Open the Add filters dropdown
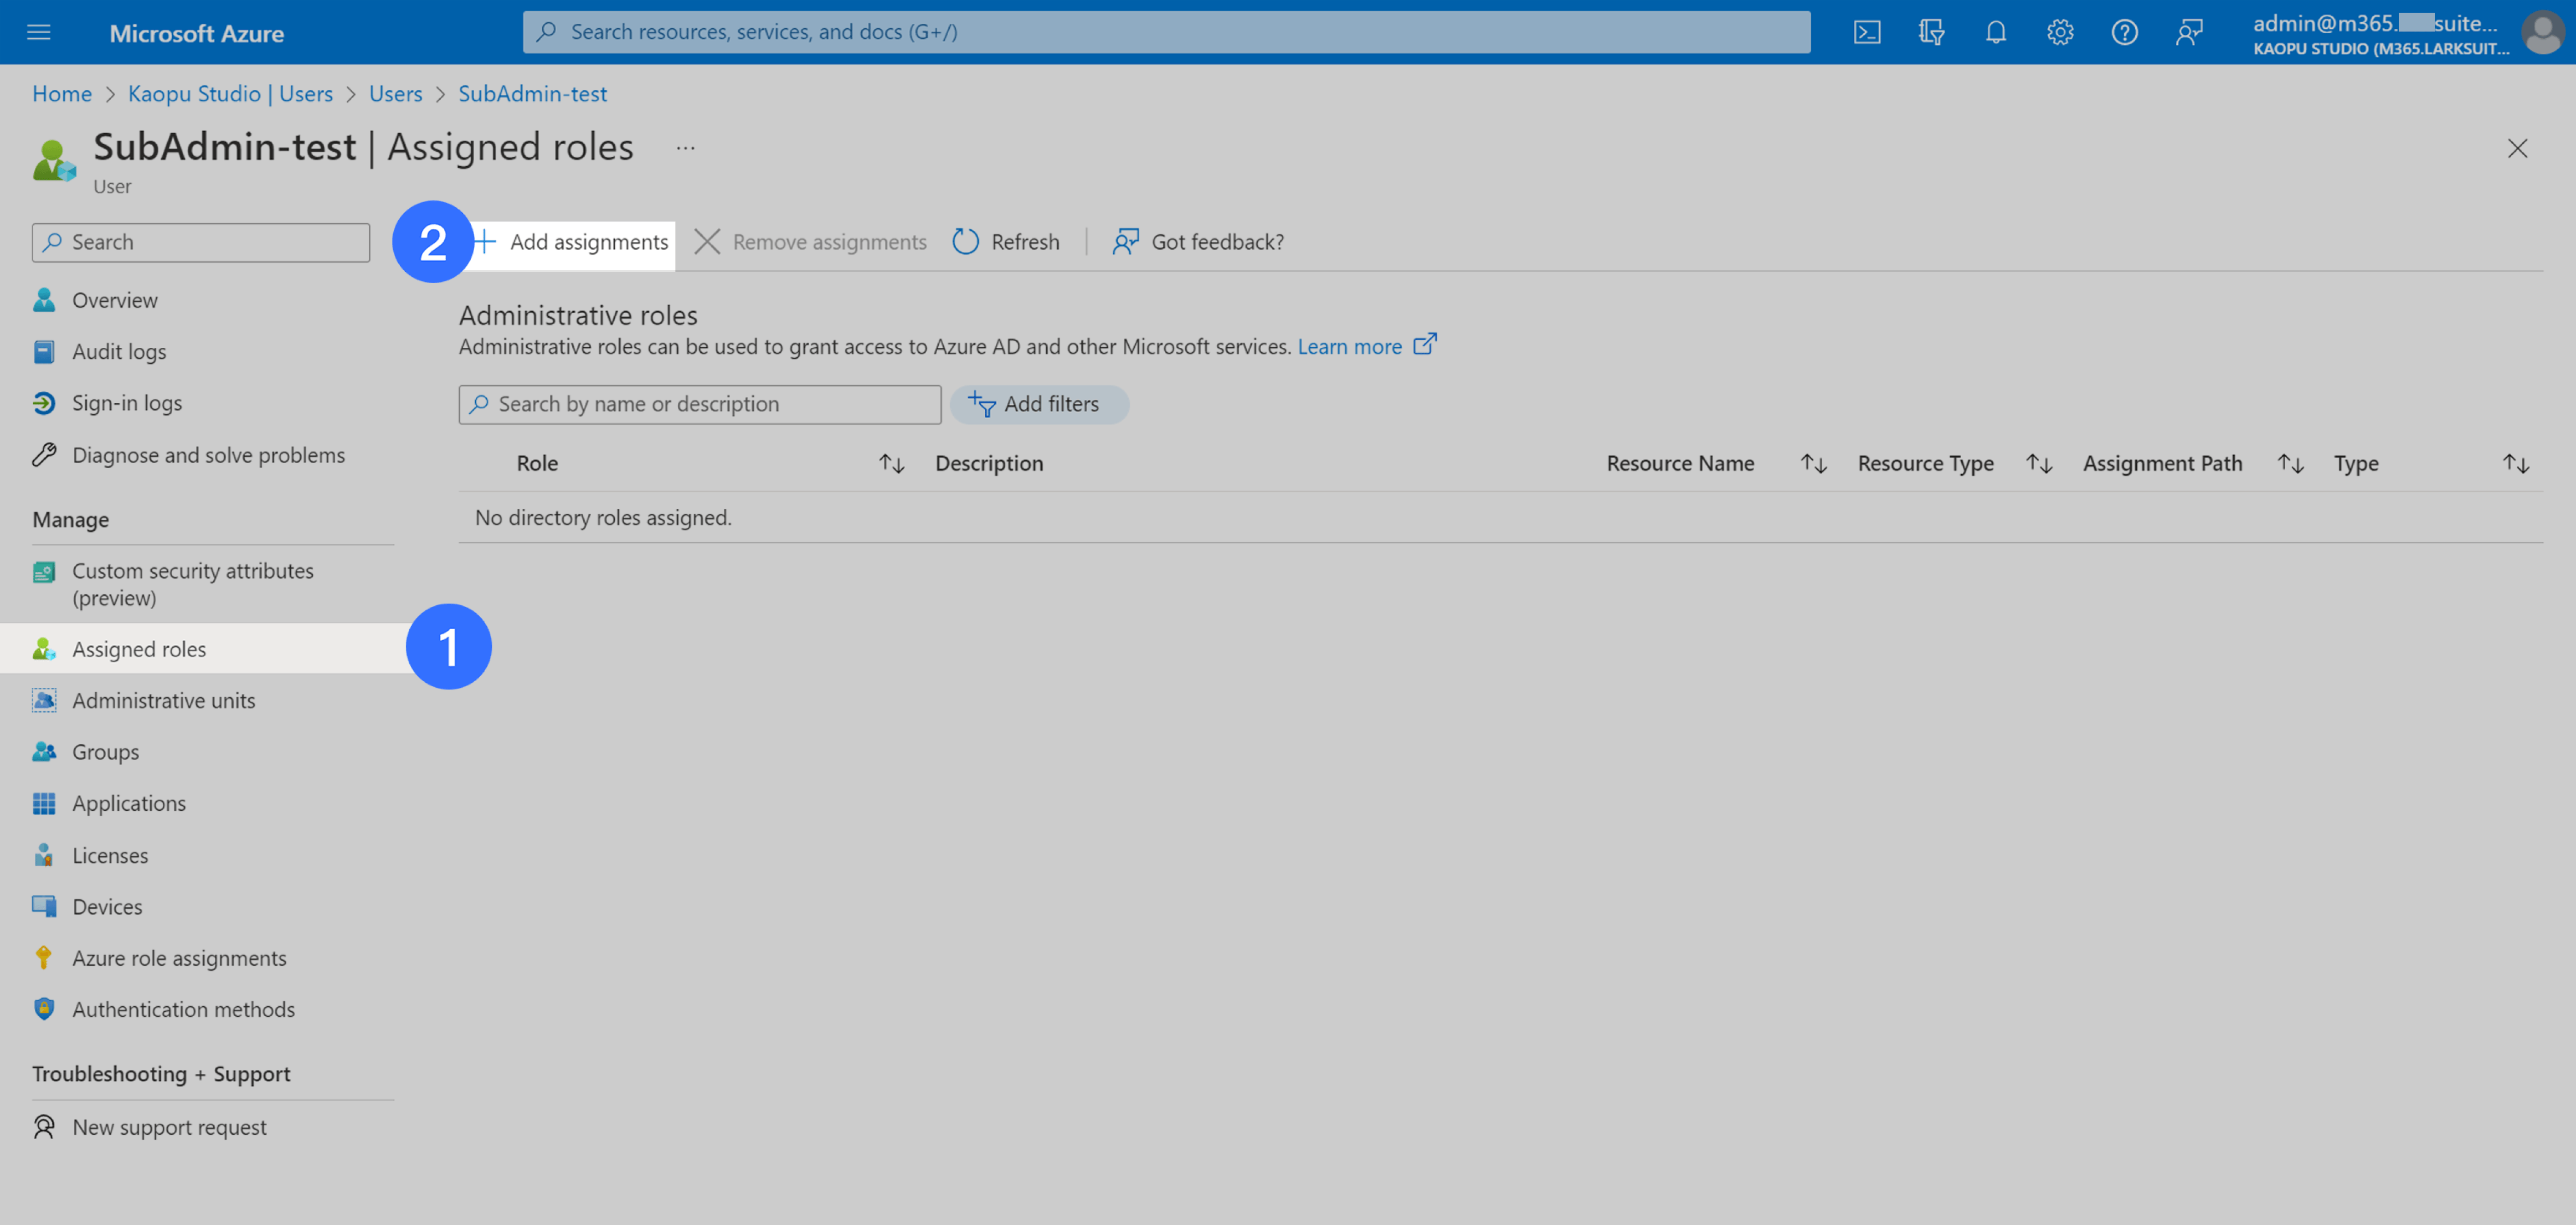2576x1225 pixels. [x=1040, y=404]
